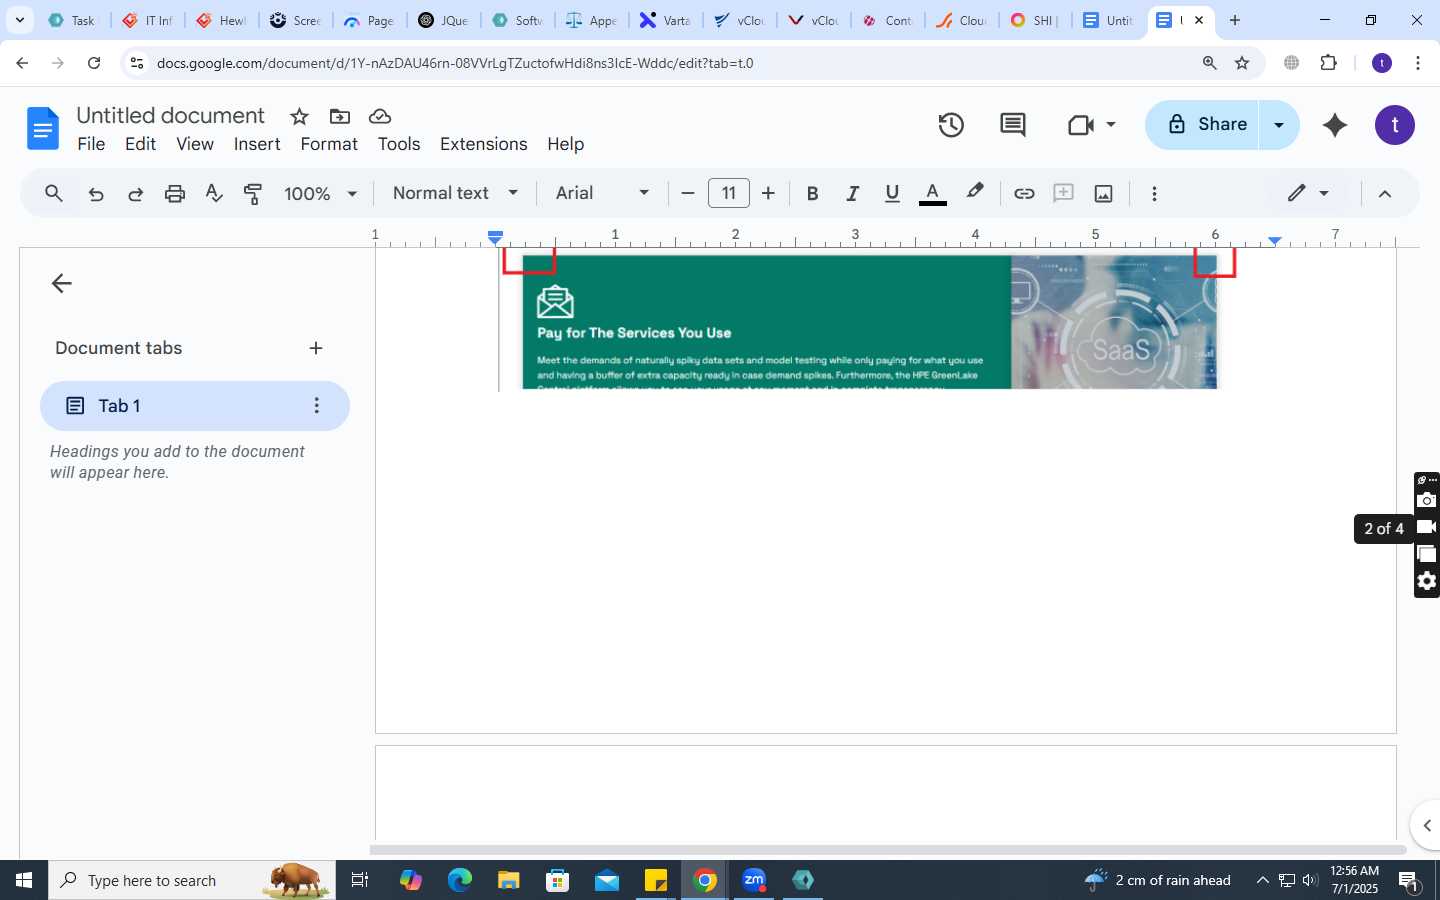Open the Edit menu
This screenshot has height=900, width=1440.
click(140, 144)
